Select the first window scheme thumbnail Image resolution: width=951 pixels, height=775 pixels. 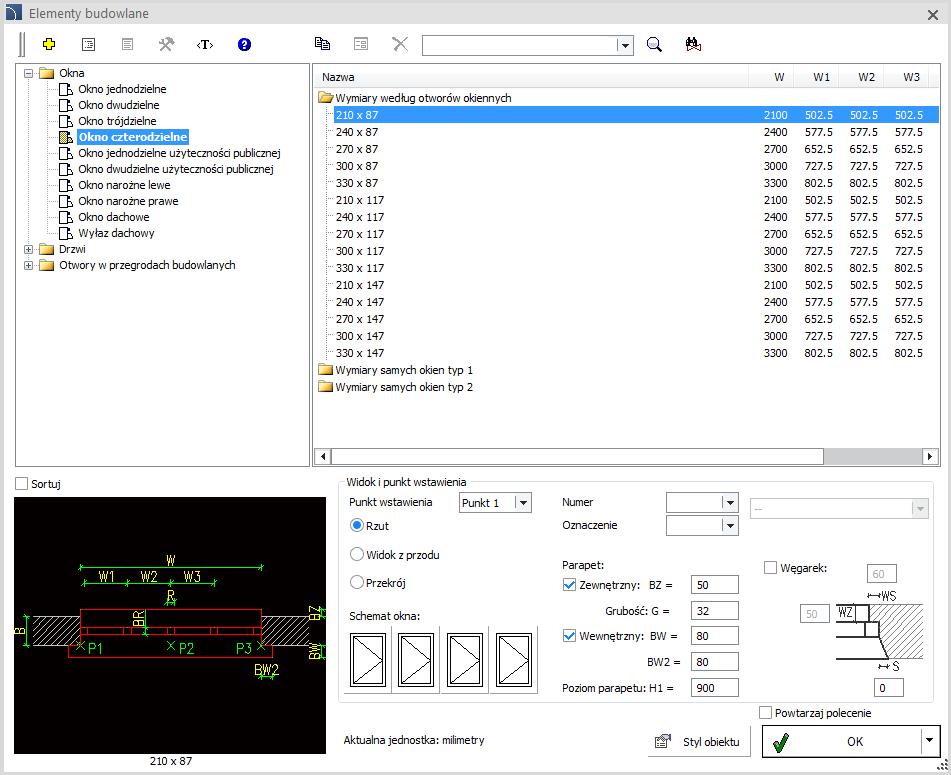pos(368,660)
